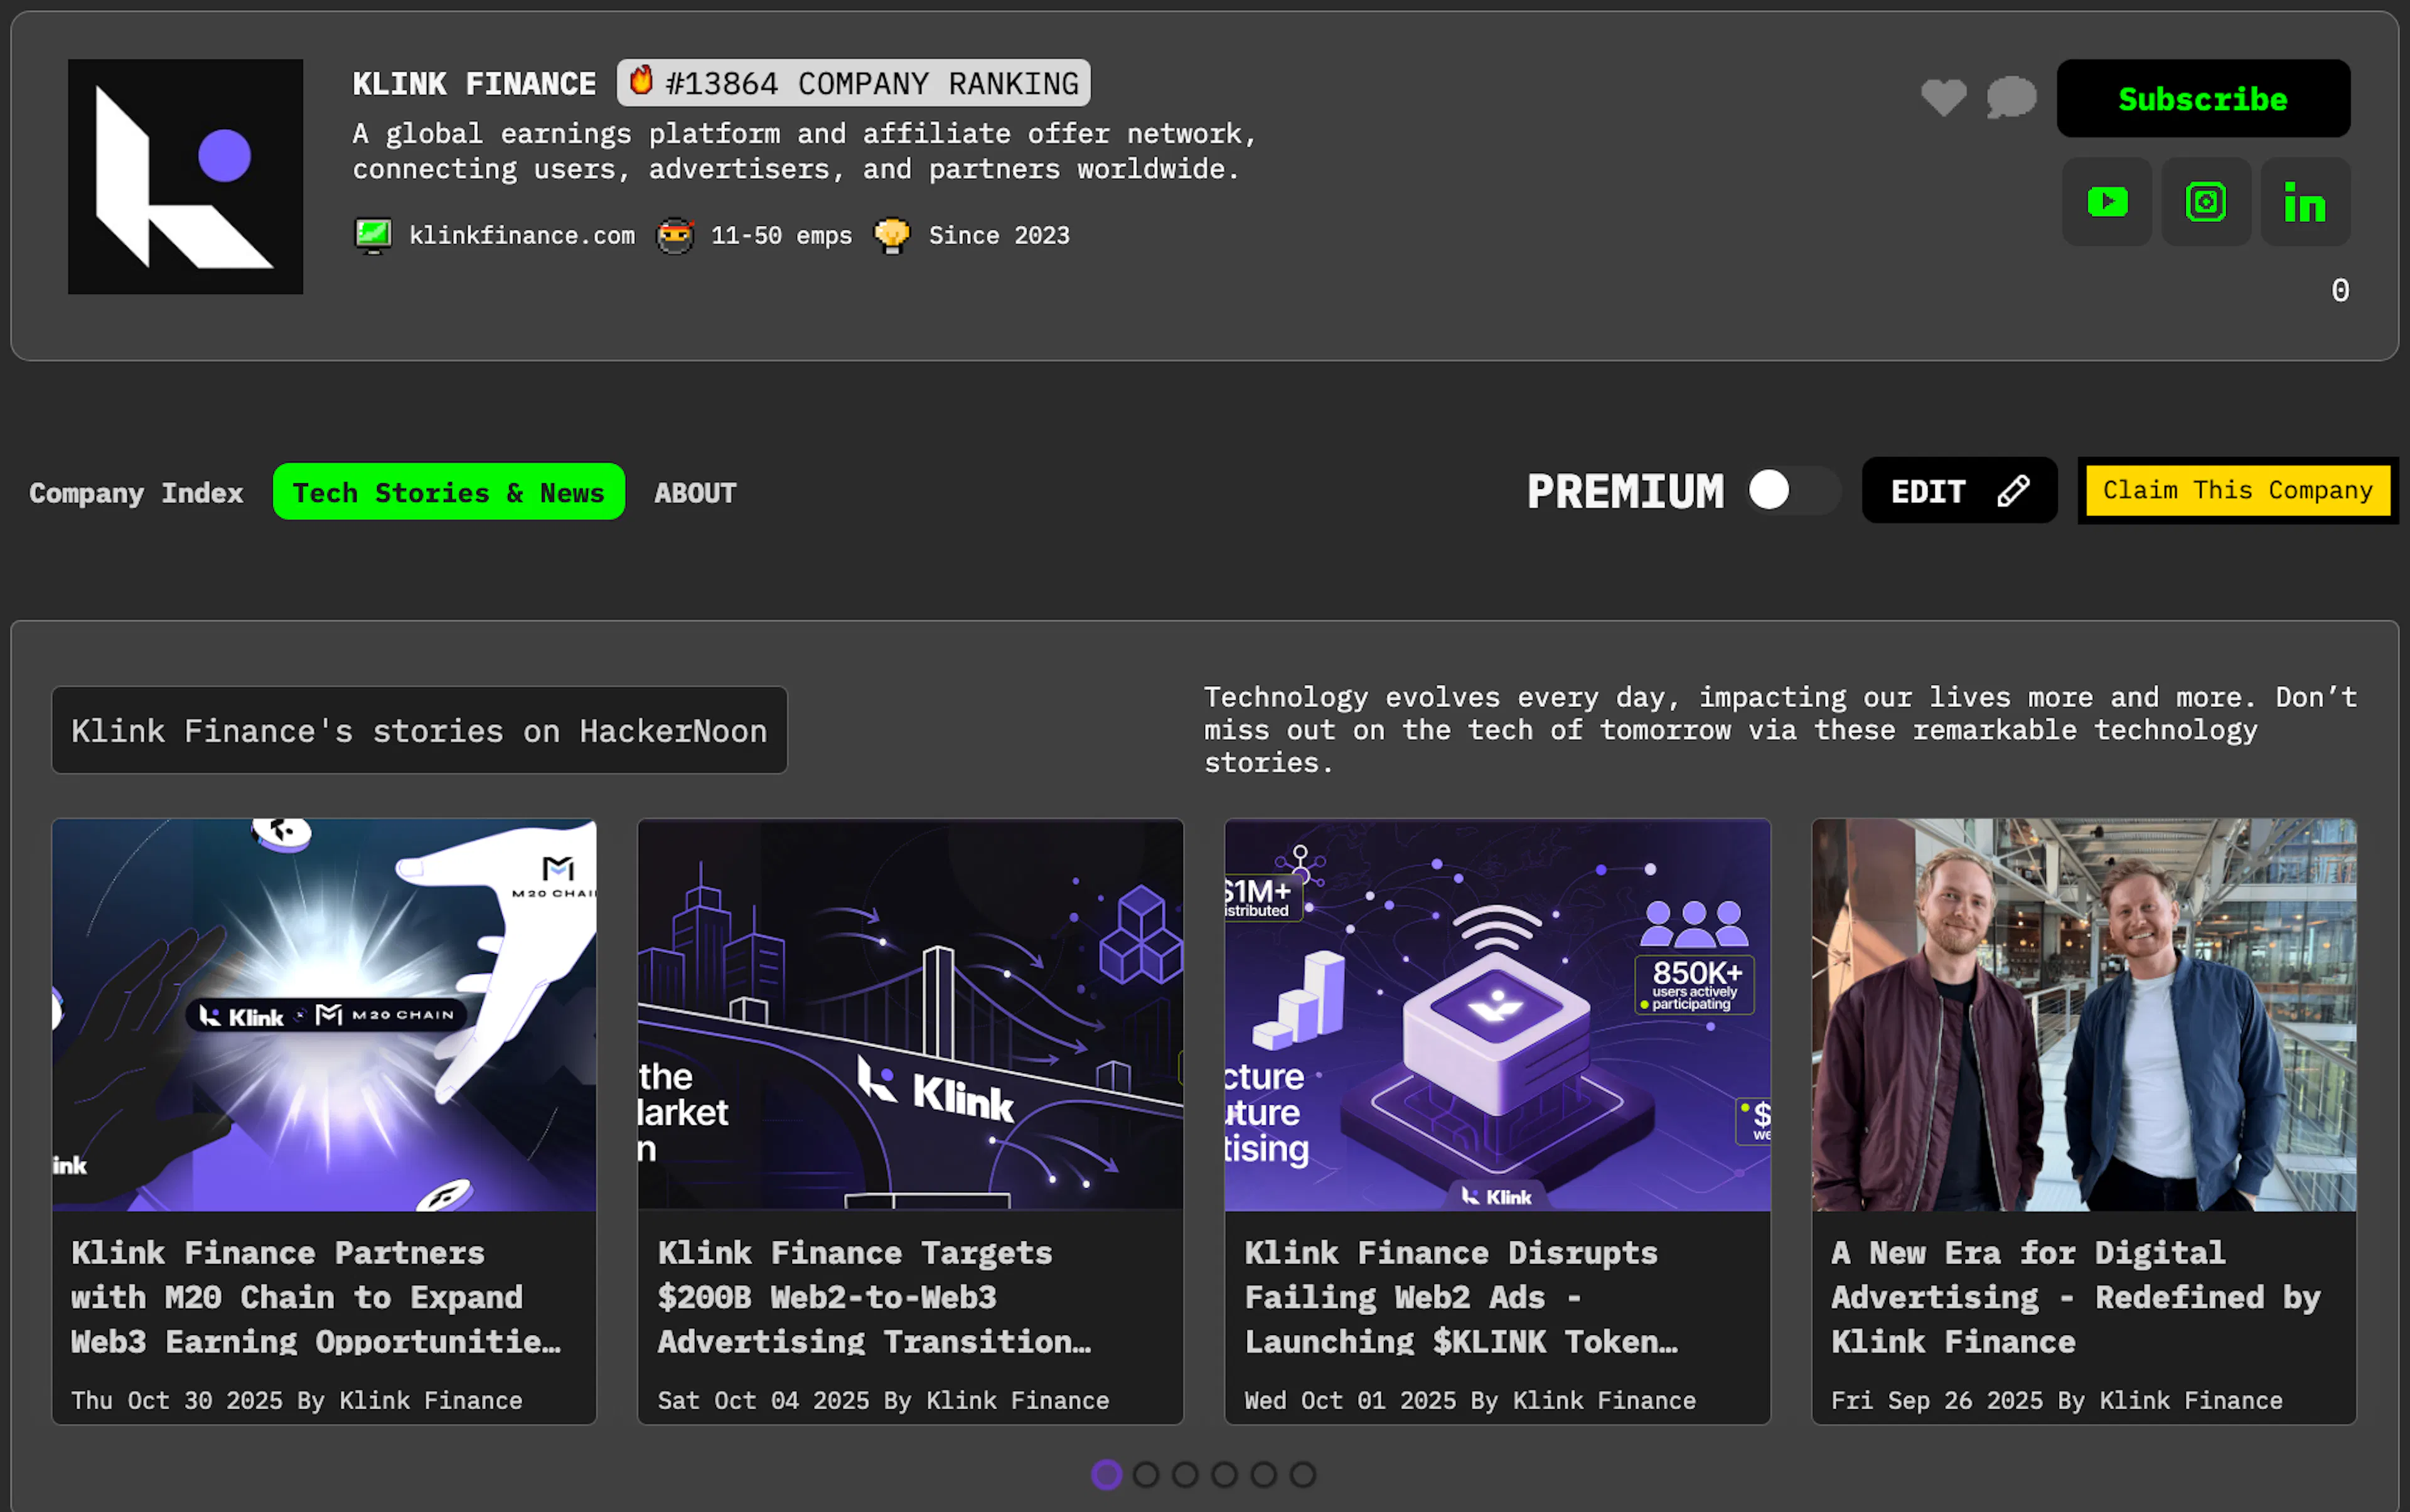
Task: Select the Tech Stories & News tab
Action: pos(449,491)
